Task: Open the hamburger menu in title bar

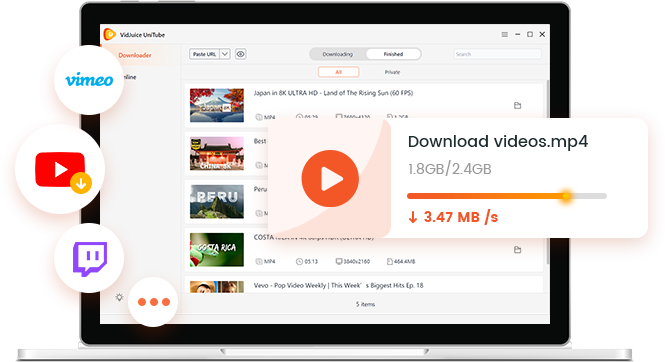Action: [x=505, y=34]
